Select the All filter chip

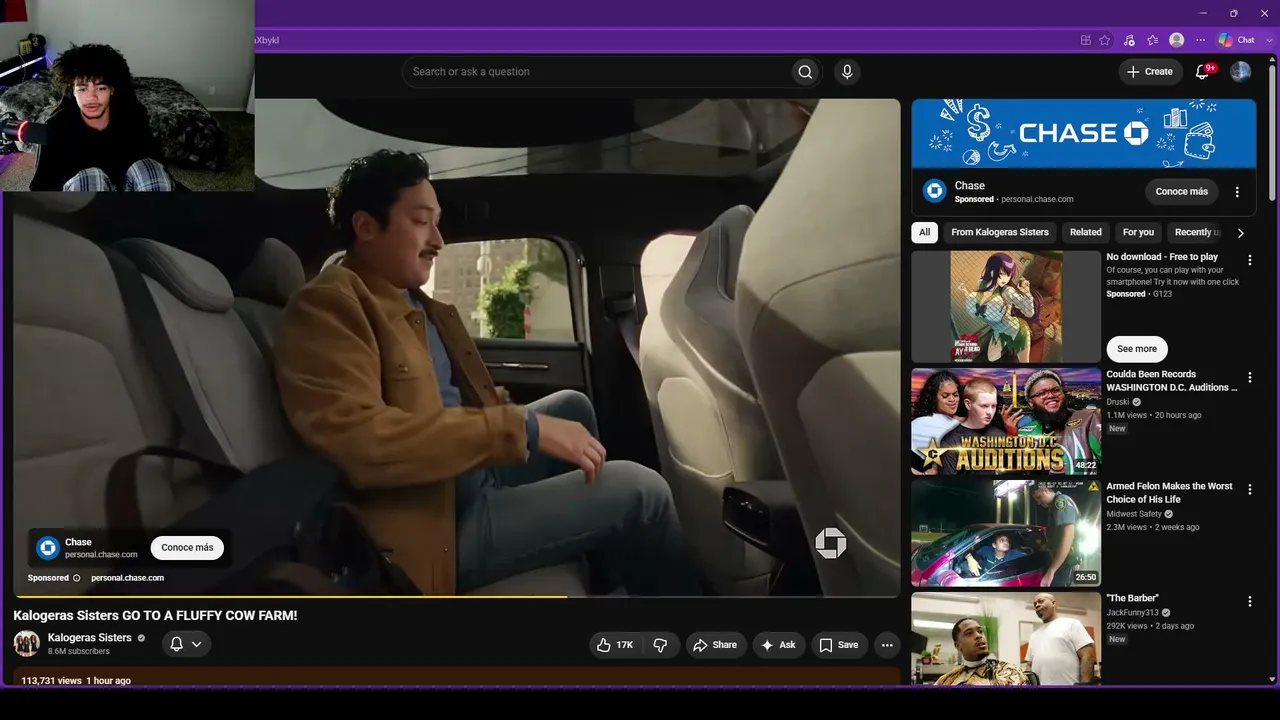click(924, 232)
